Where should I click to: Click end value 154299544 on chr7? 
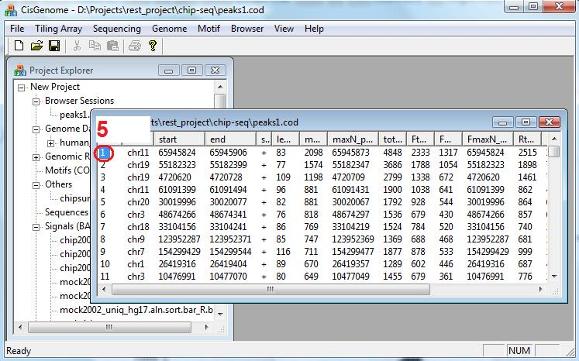tap(230, 252)
